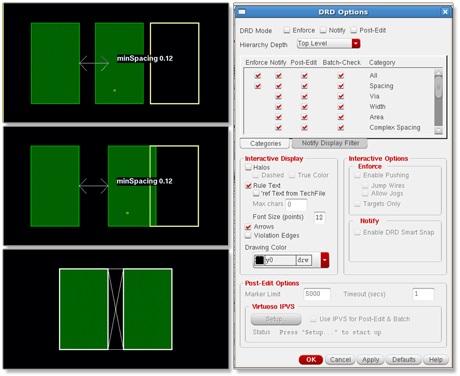Screen dimensions: 460x376
Task: Click the y0 layer name field
Action: 280,260
